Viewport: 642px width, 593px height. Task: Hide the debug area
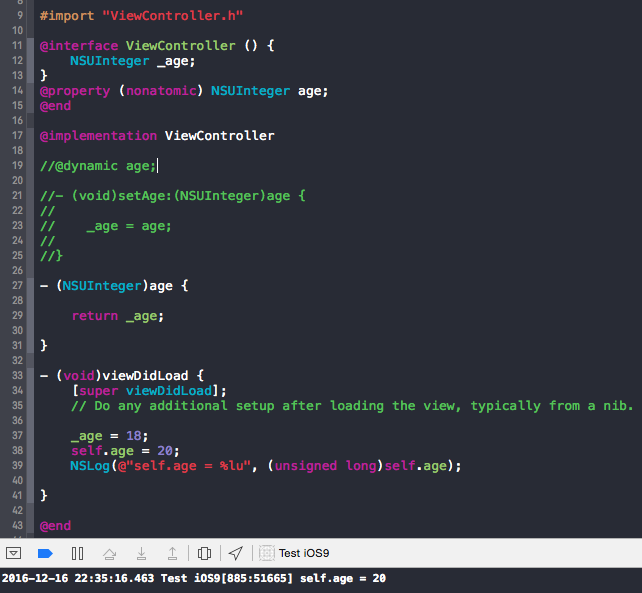pos(13,553)
